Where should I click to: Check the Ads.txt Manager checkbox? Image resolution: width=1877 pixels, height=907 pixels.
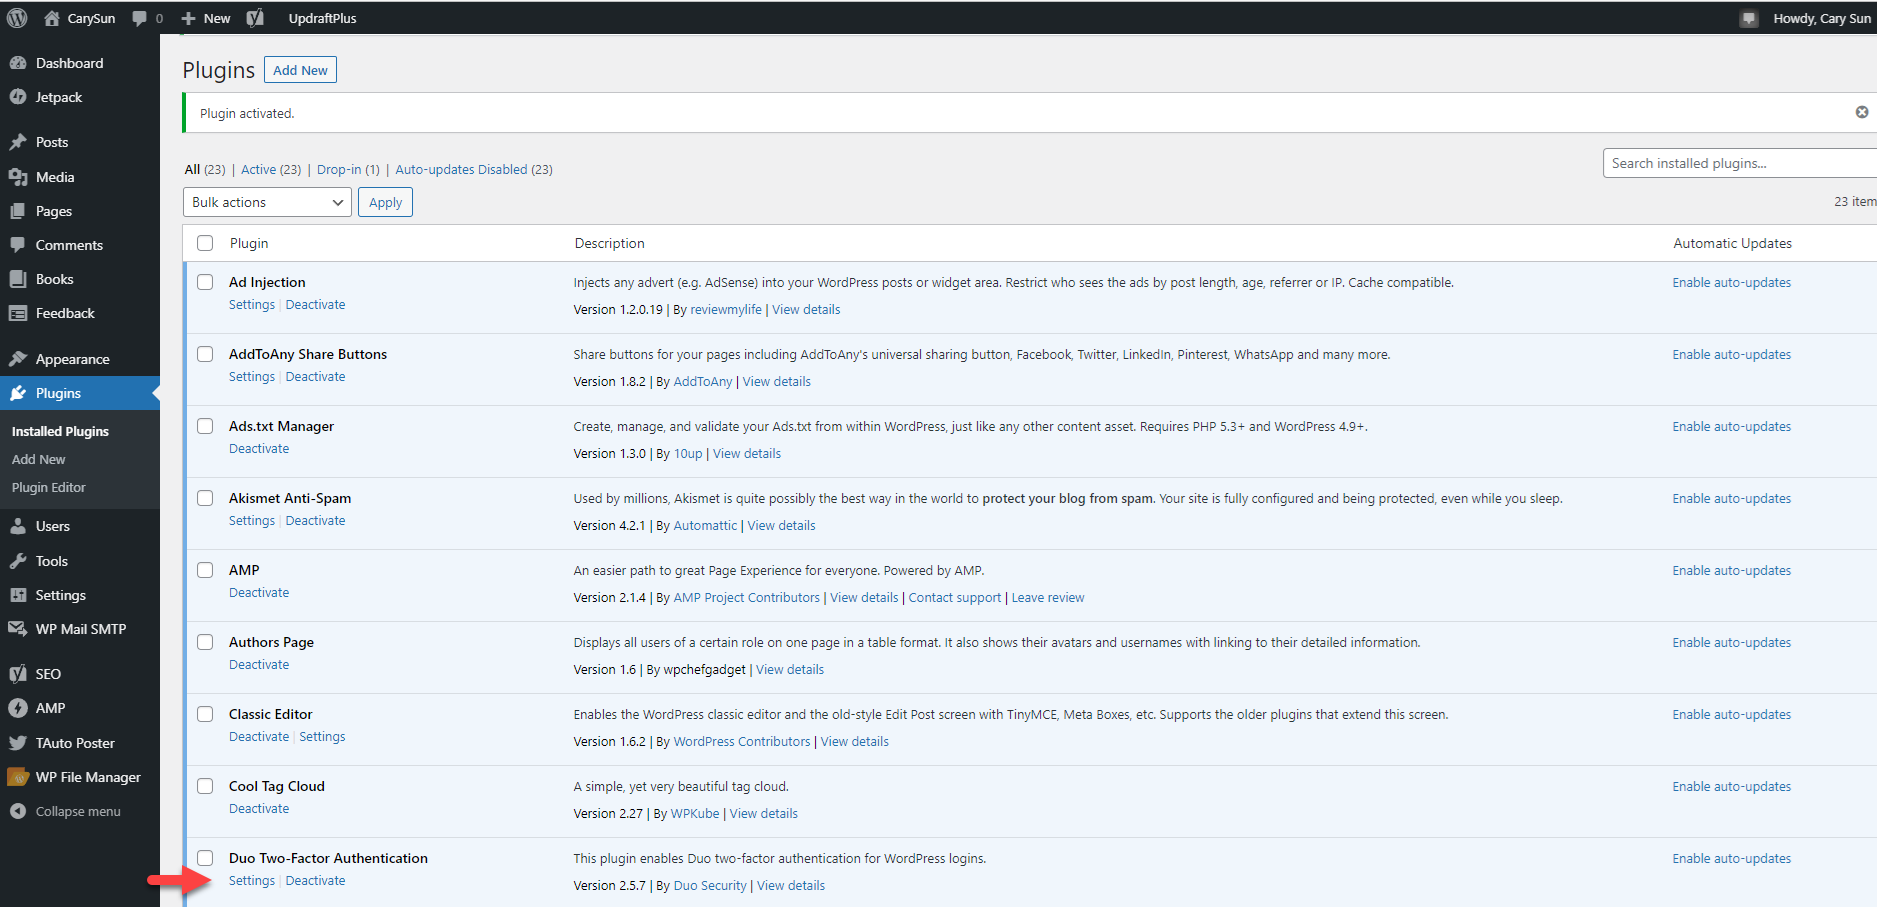205,426
